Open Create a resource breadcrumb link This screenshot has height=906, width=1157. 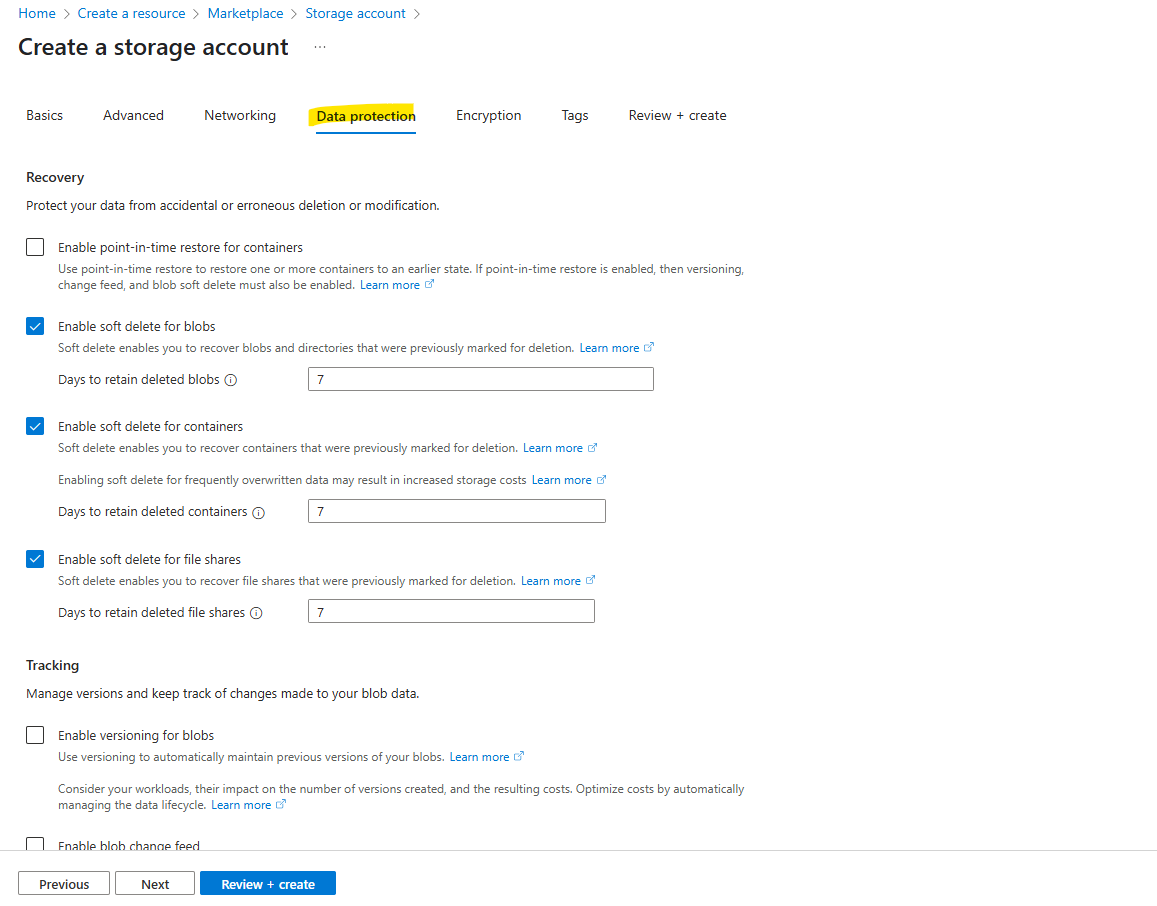[x=131, y=13]
